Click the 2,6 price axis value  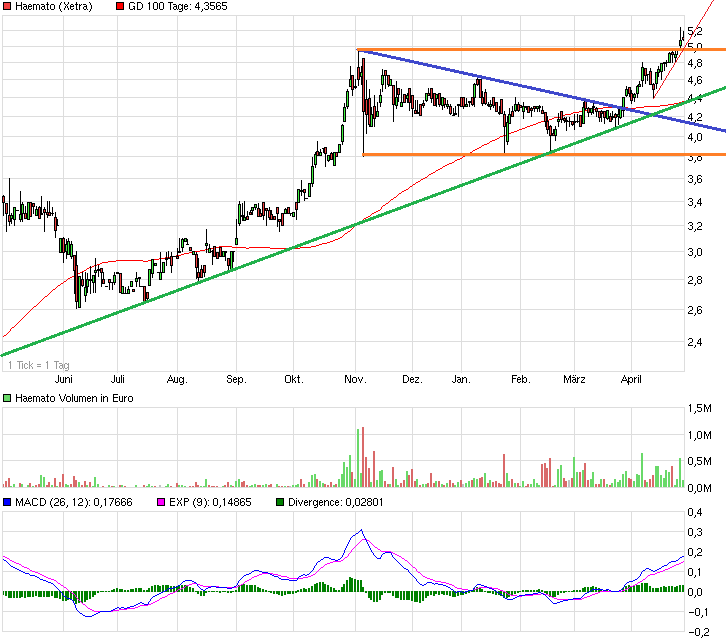point(695,310)
